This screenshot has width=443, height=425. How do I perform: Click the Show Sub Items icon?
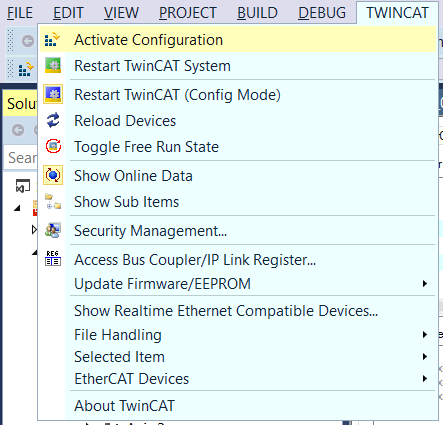[x=53, y=201]
